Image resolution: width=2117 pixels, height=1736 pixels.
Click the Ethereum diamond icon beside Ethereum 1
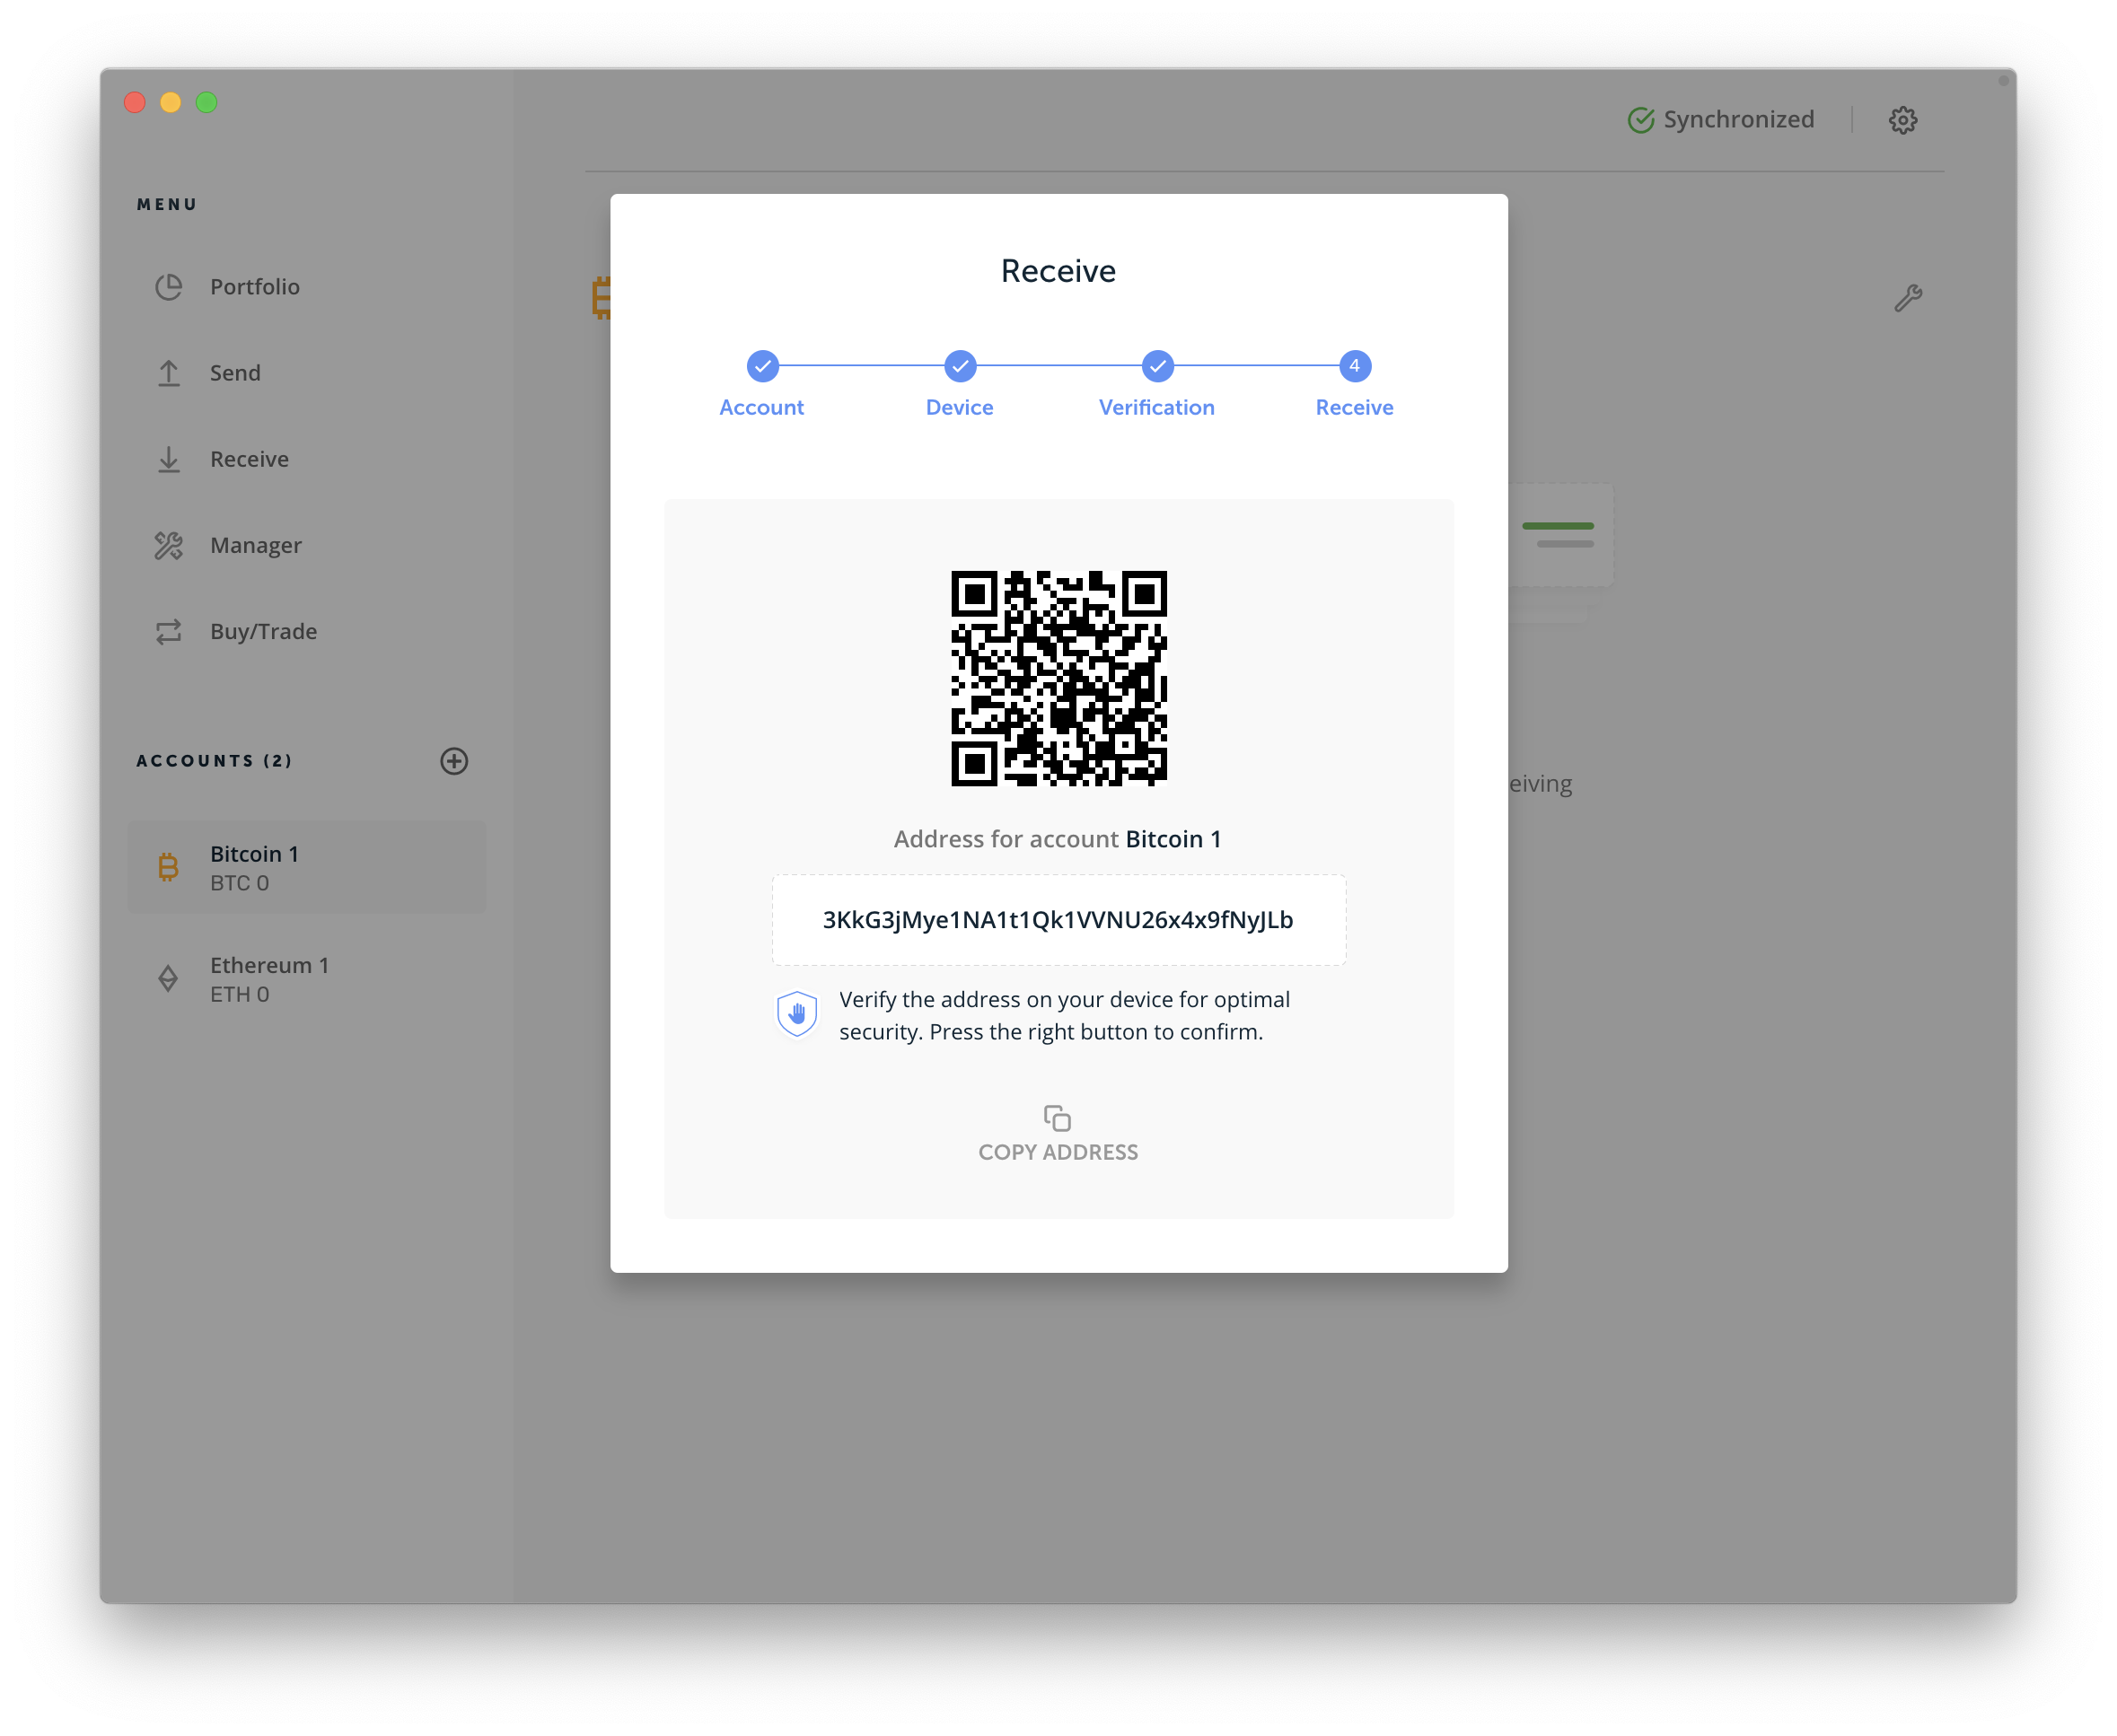(x=168, y=978)
